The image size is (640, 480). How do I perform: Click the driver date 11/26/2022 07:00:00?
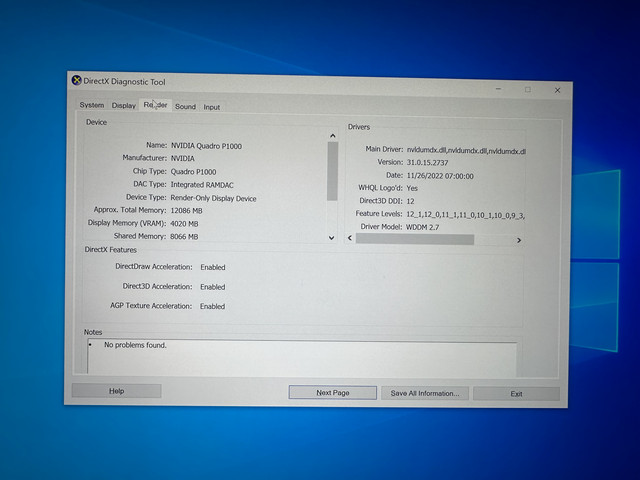[x=440, y=176]
